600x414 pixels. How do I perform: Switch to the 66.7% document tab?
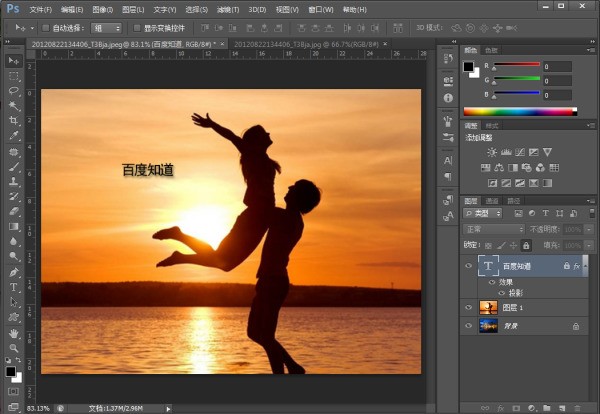tap(306, 44)
